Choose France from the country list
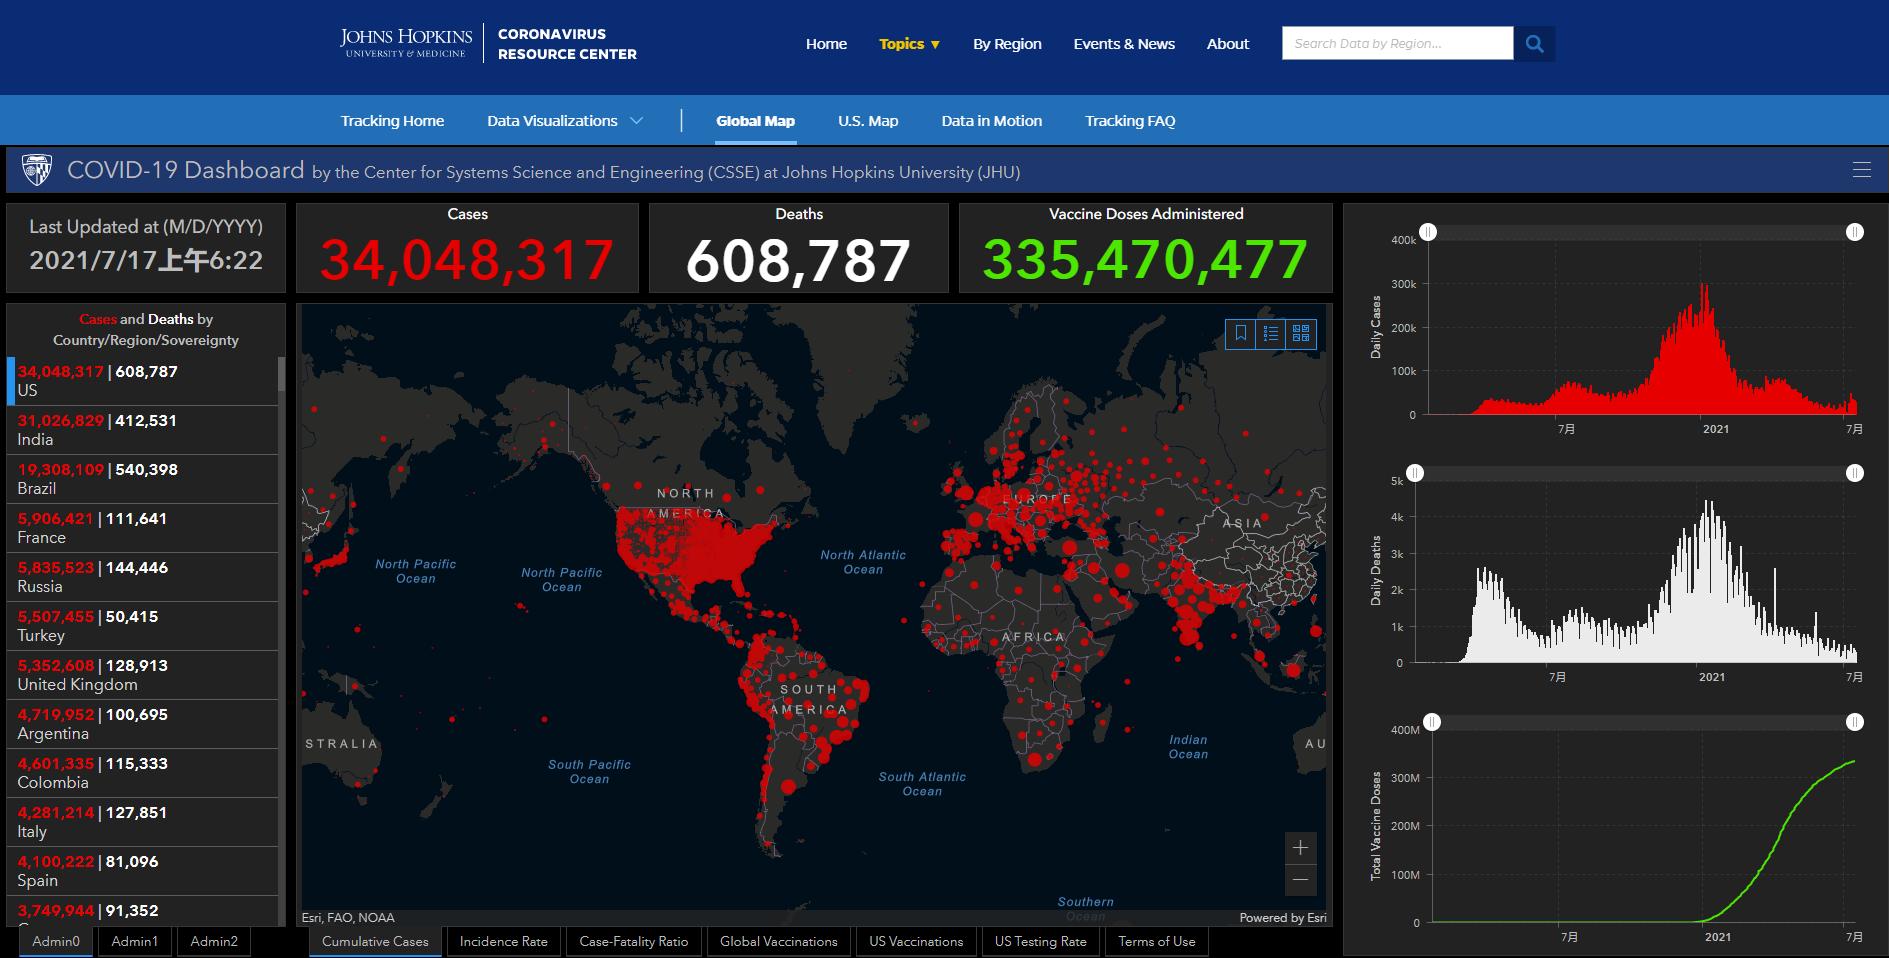1889x958 pixels. coord(143,528)
